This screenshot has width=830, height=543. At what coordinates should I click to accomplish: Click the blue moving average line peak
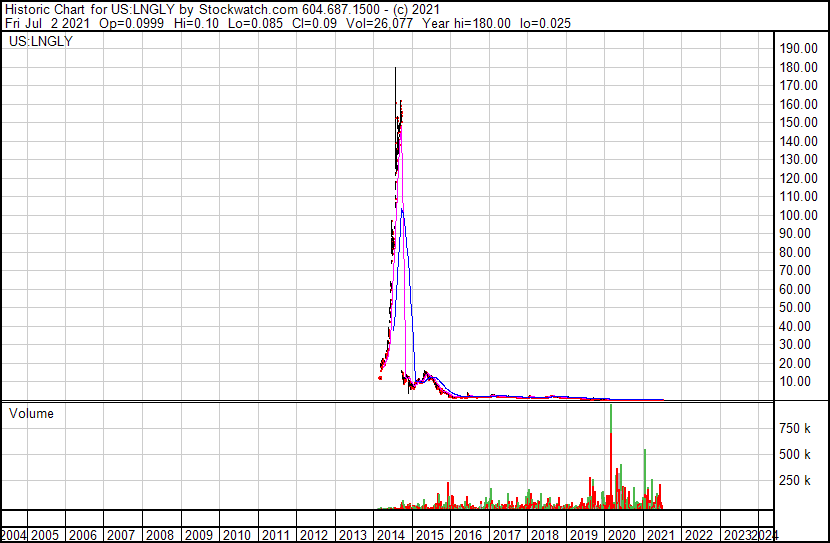click(x=402, y=210)
